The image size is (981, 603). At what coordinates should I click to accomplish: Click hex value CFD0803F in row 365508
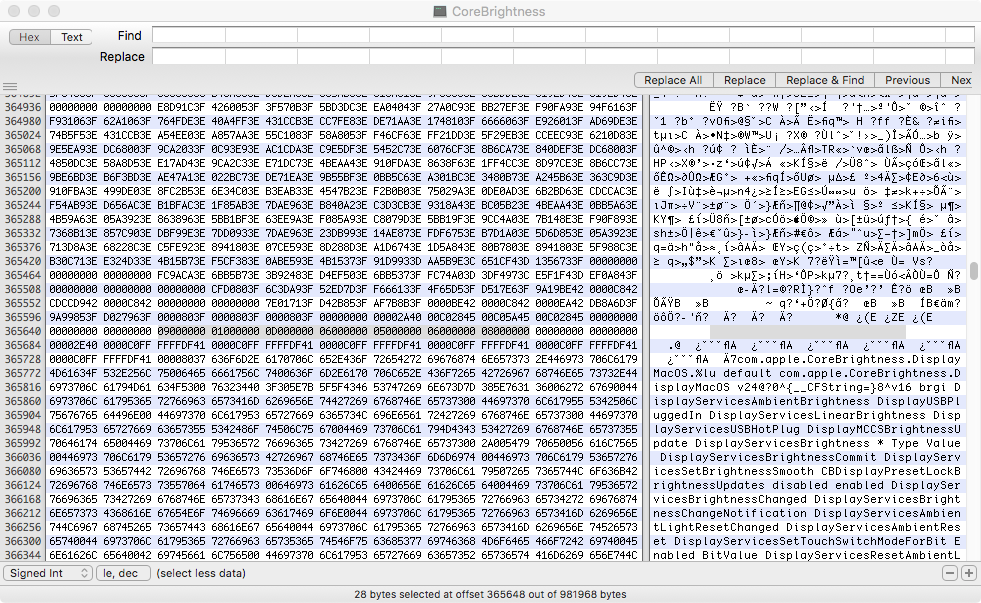pyautogui.click(x=235, y=289)
